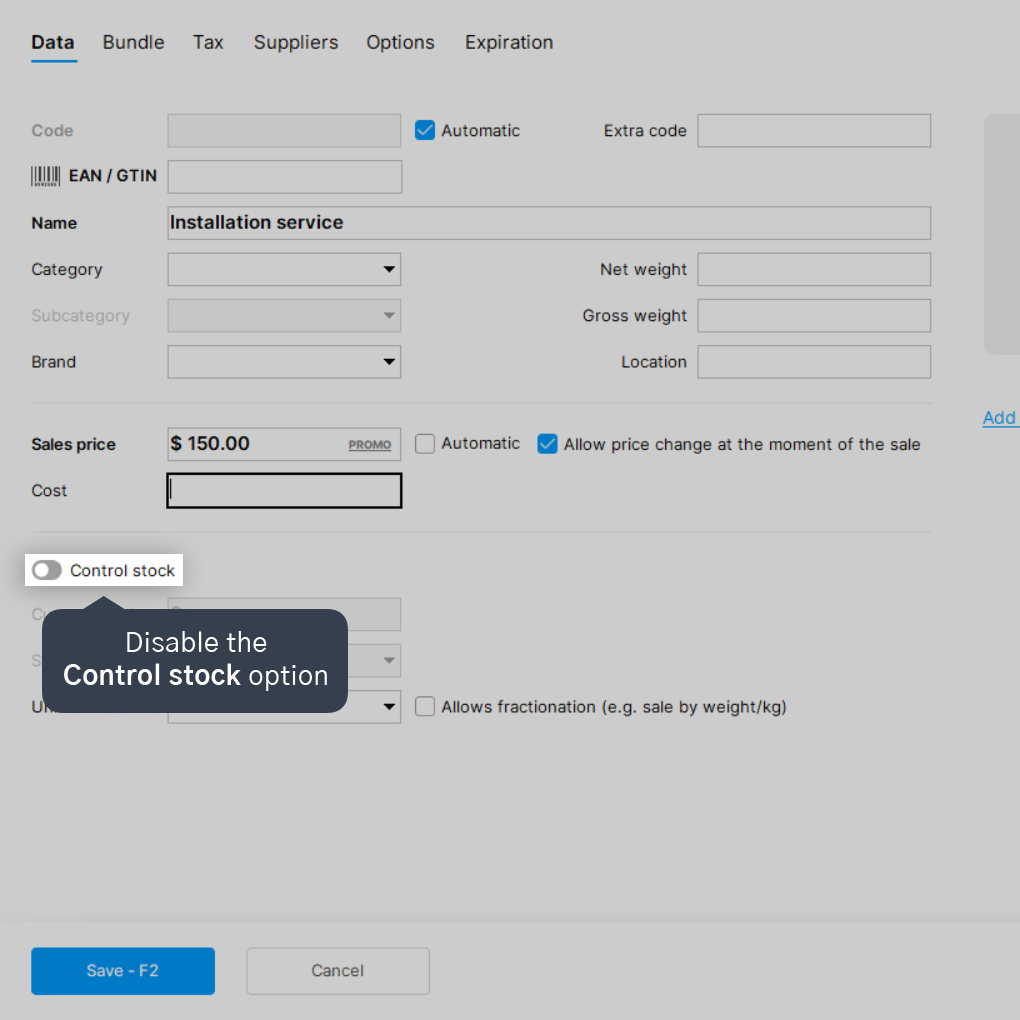Click the Cancel button
This screenshot has width=1020, height=1020.
coord(338,971)
